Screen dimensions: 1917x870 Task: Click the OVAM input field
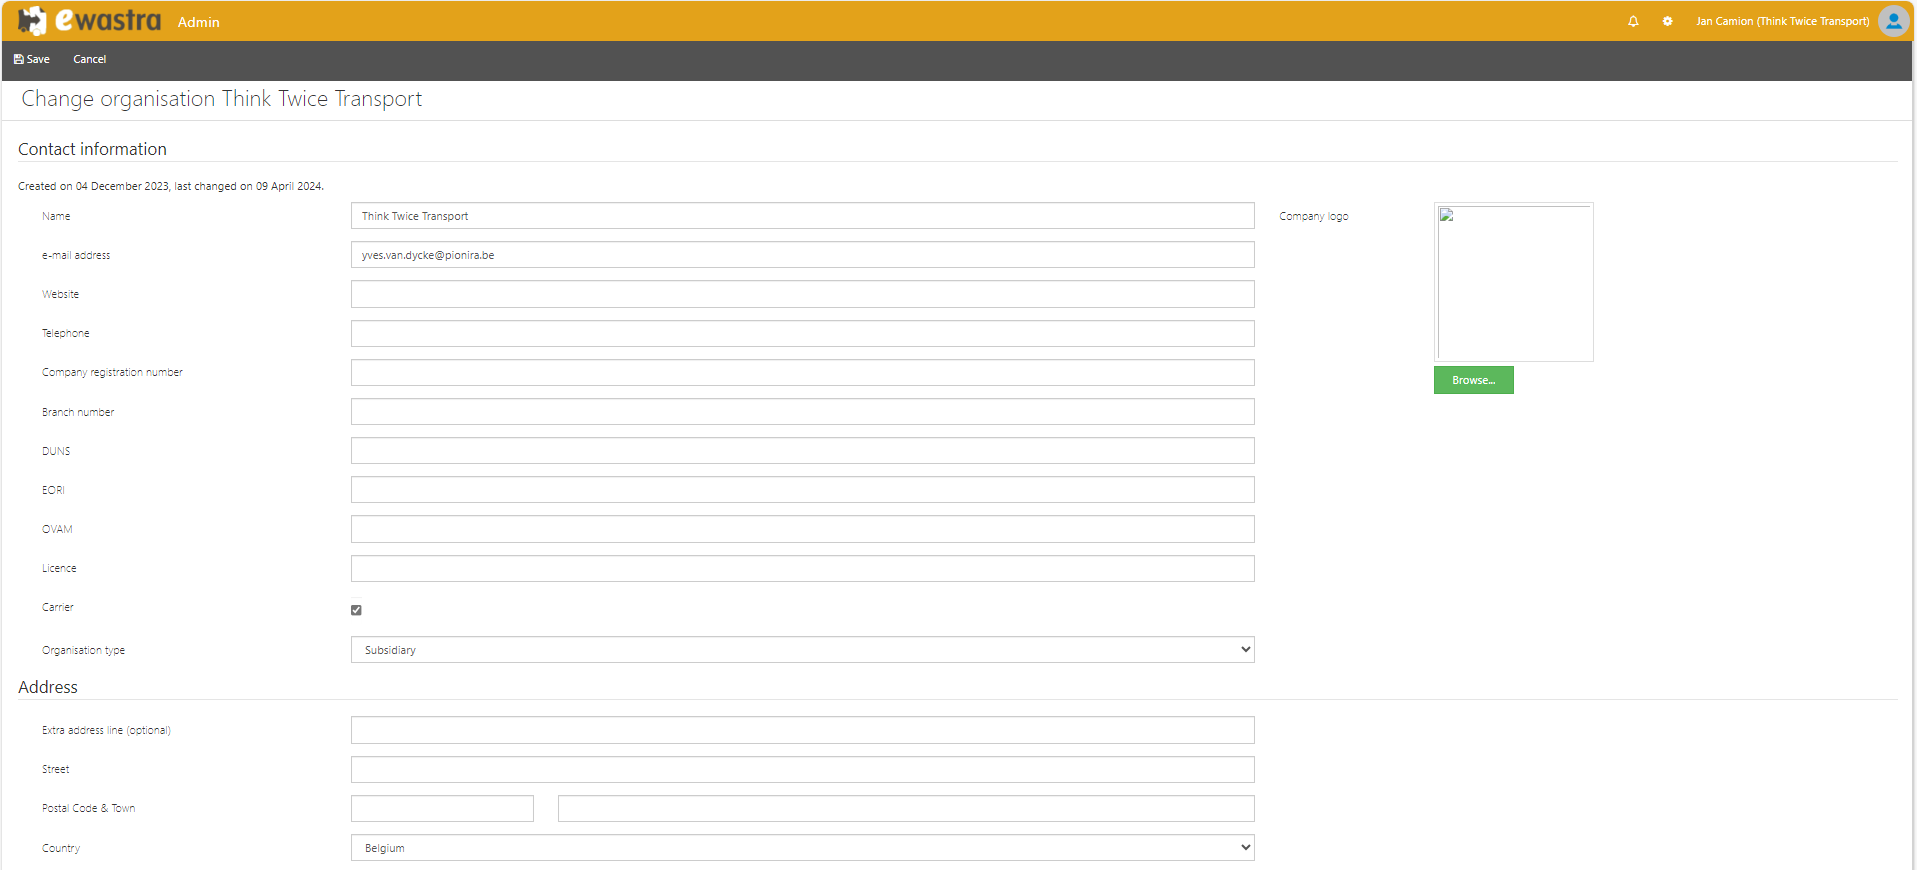click(802, 529)
